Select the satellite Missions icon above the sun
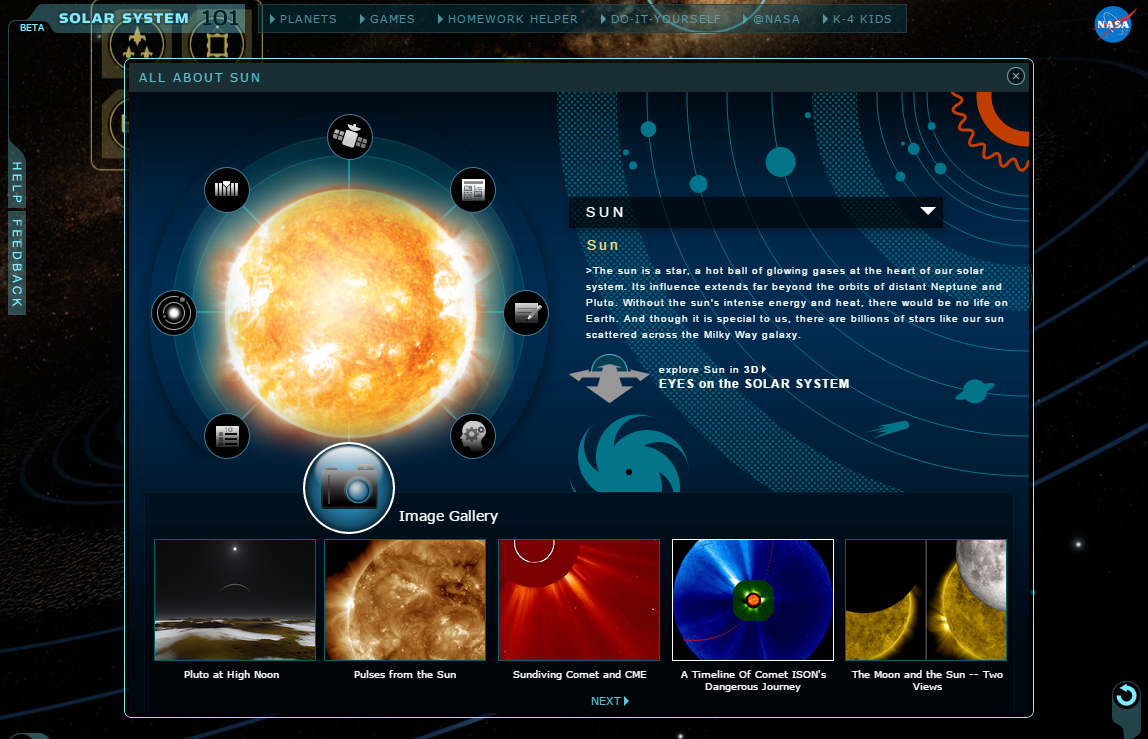This screenshot has width=1148, height=739. 349,137
